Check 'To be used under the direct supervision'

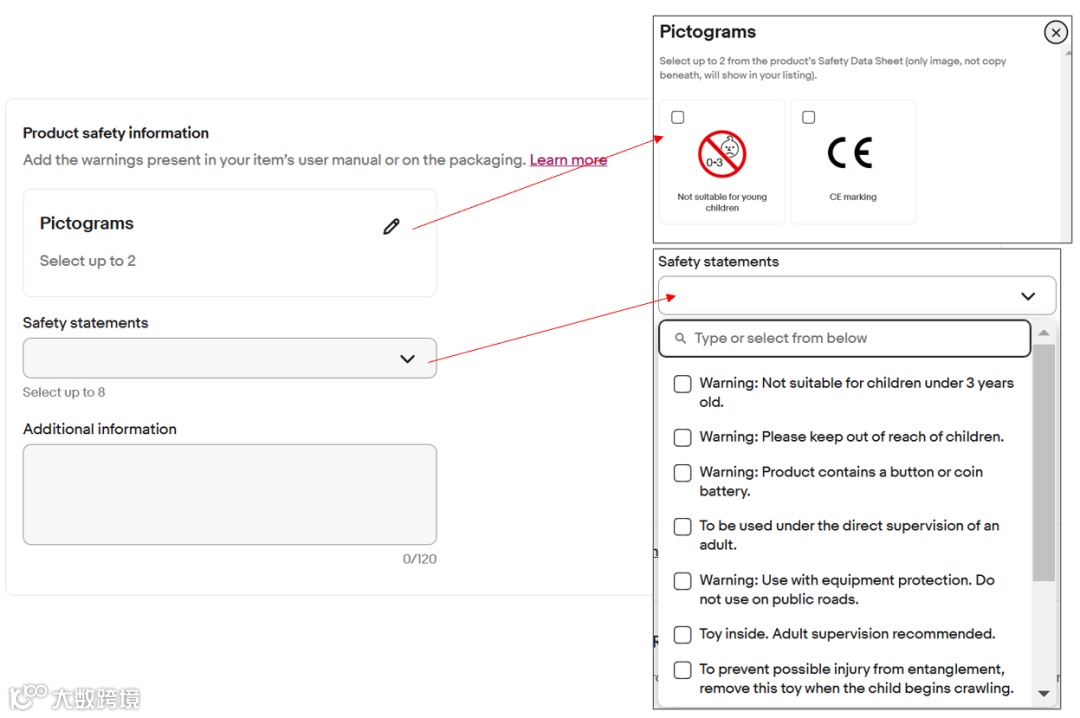(683, 526)
